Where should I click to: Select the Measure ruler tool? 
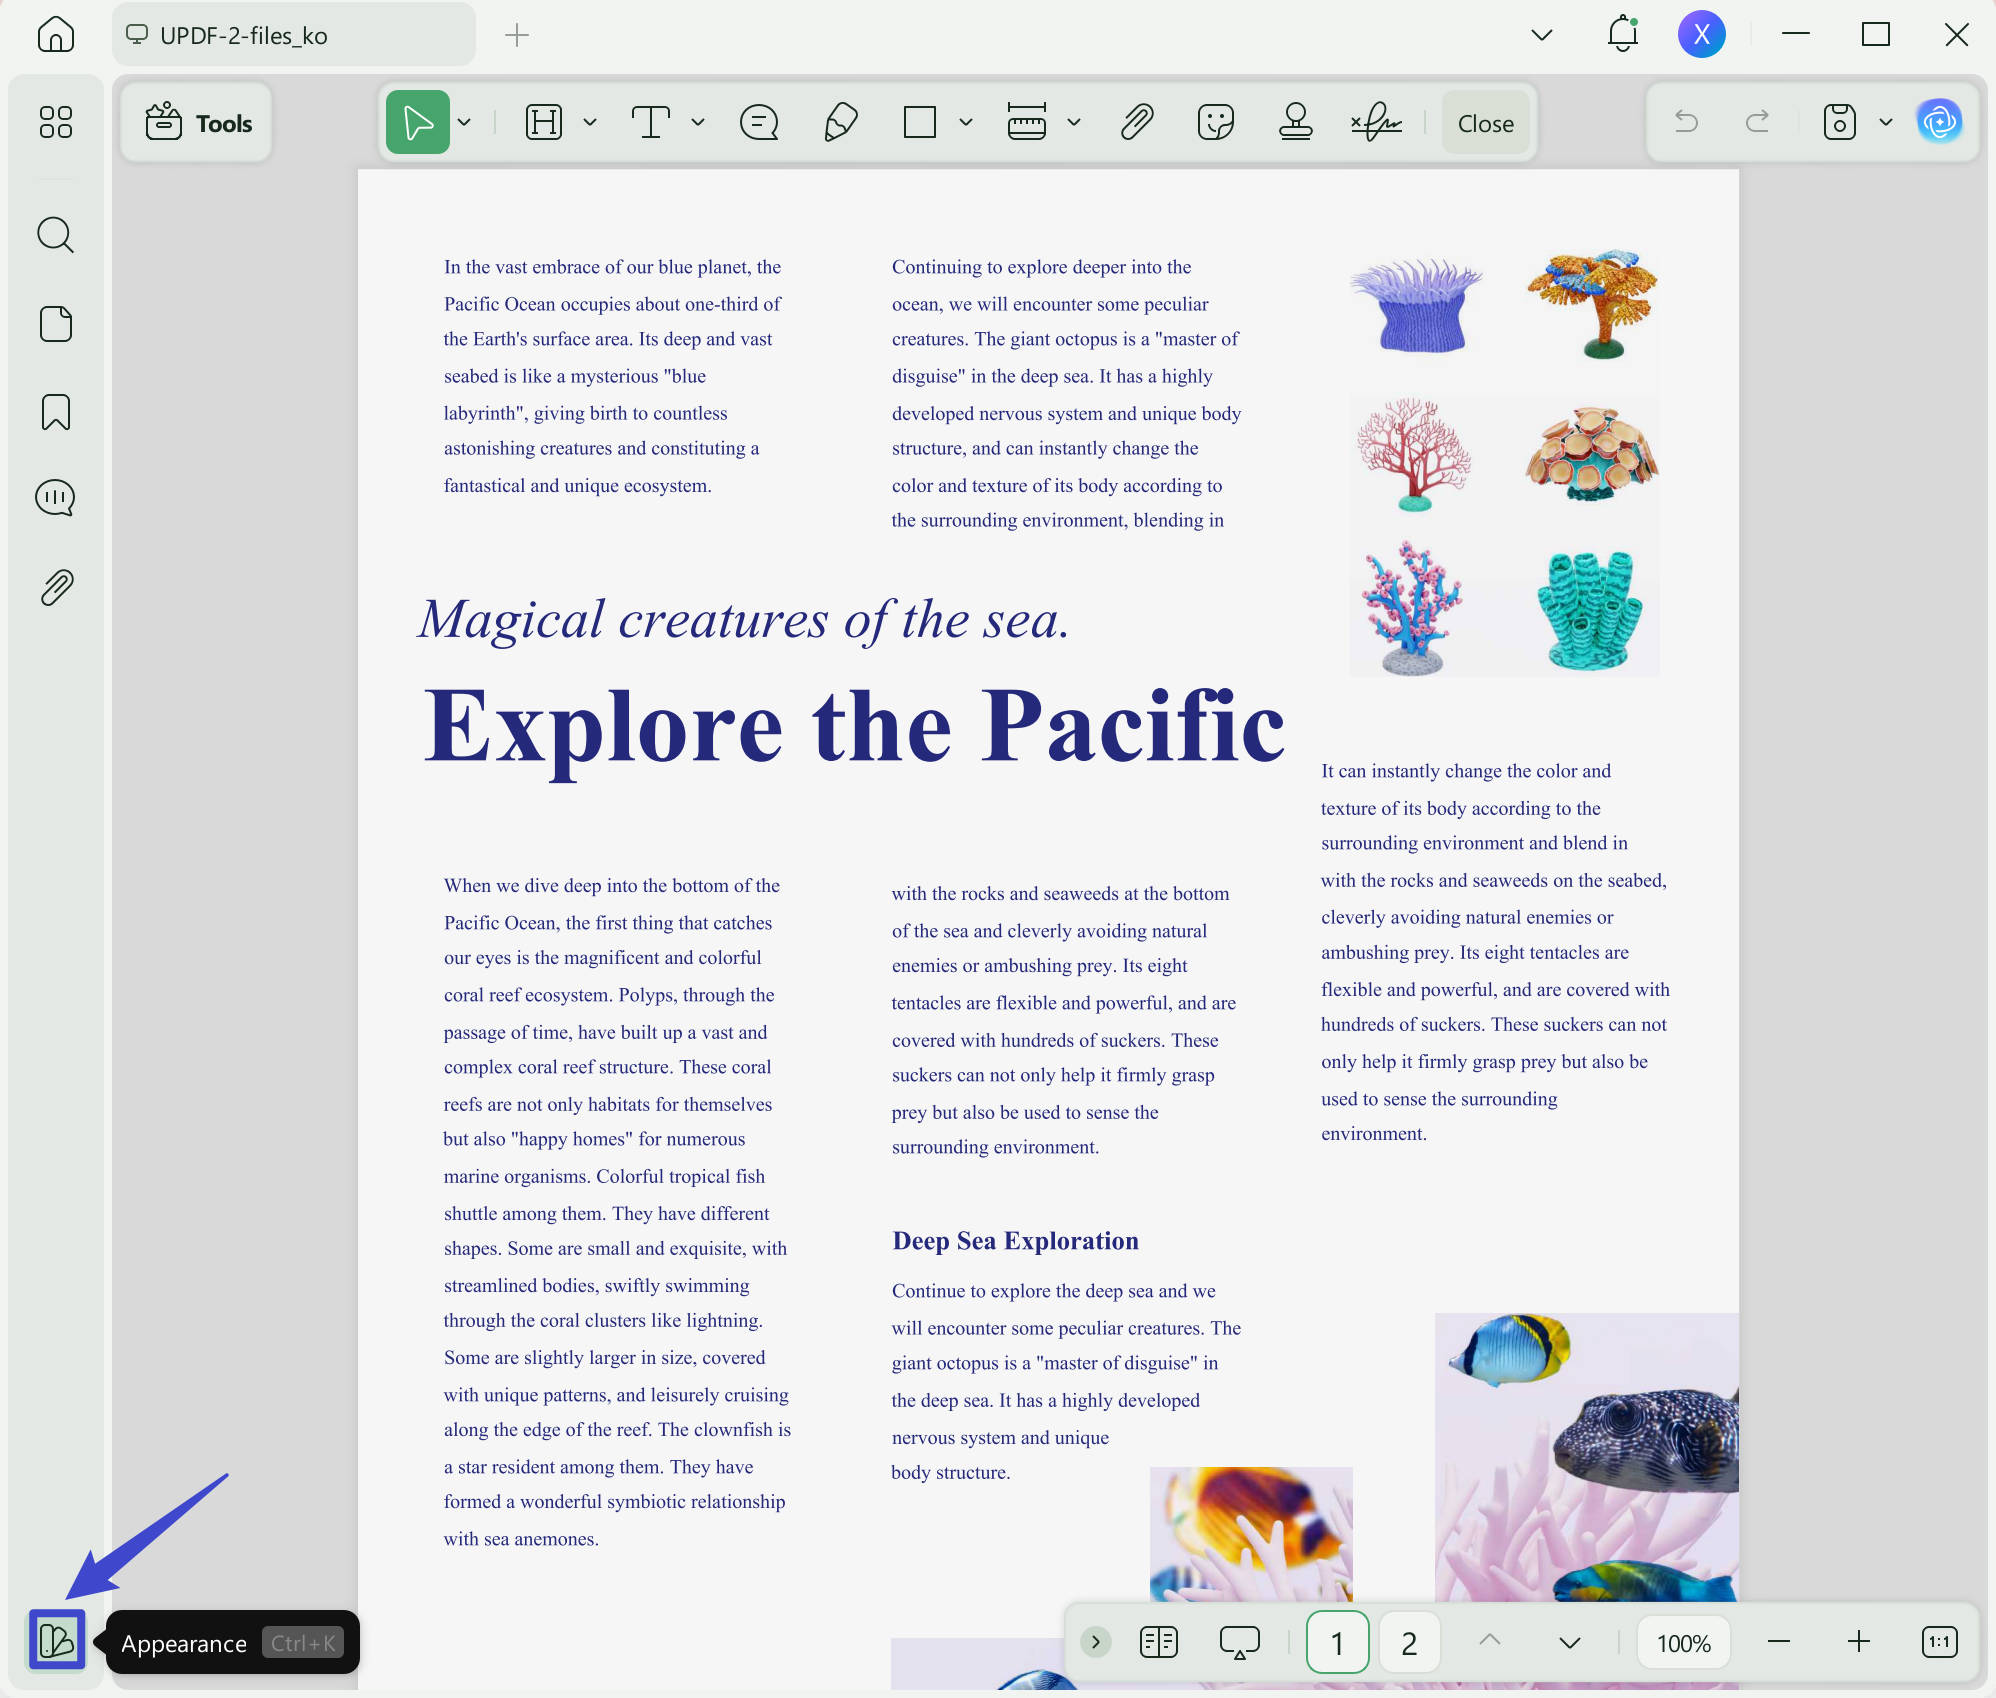click(1027, 123)
